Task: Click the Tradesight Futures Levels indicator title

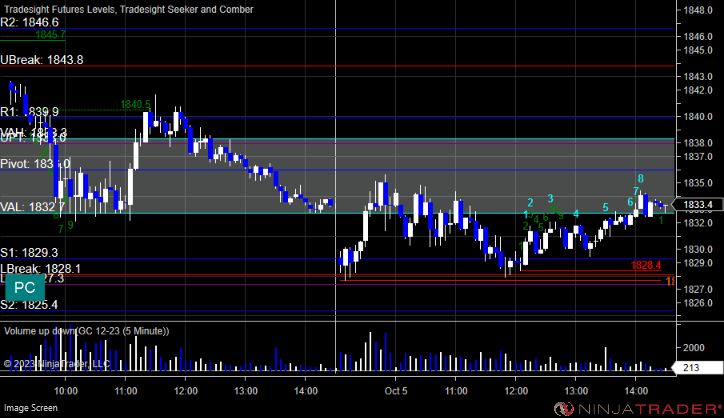Action: [129, 9]
